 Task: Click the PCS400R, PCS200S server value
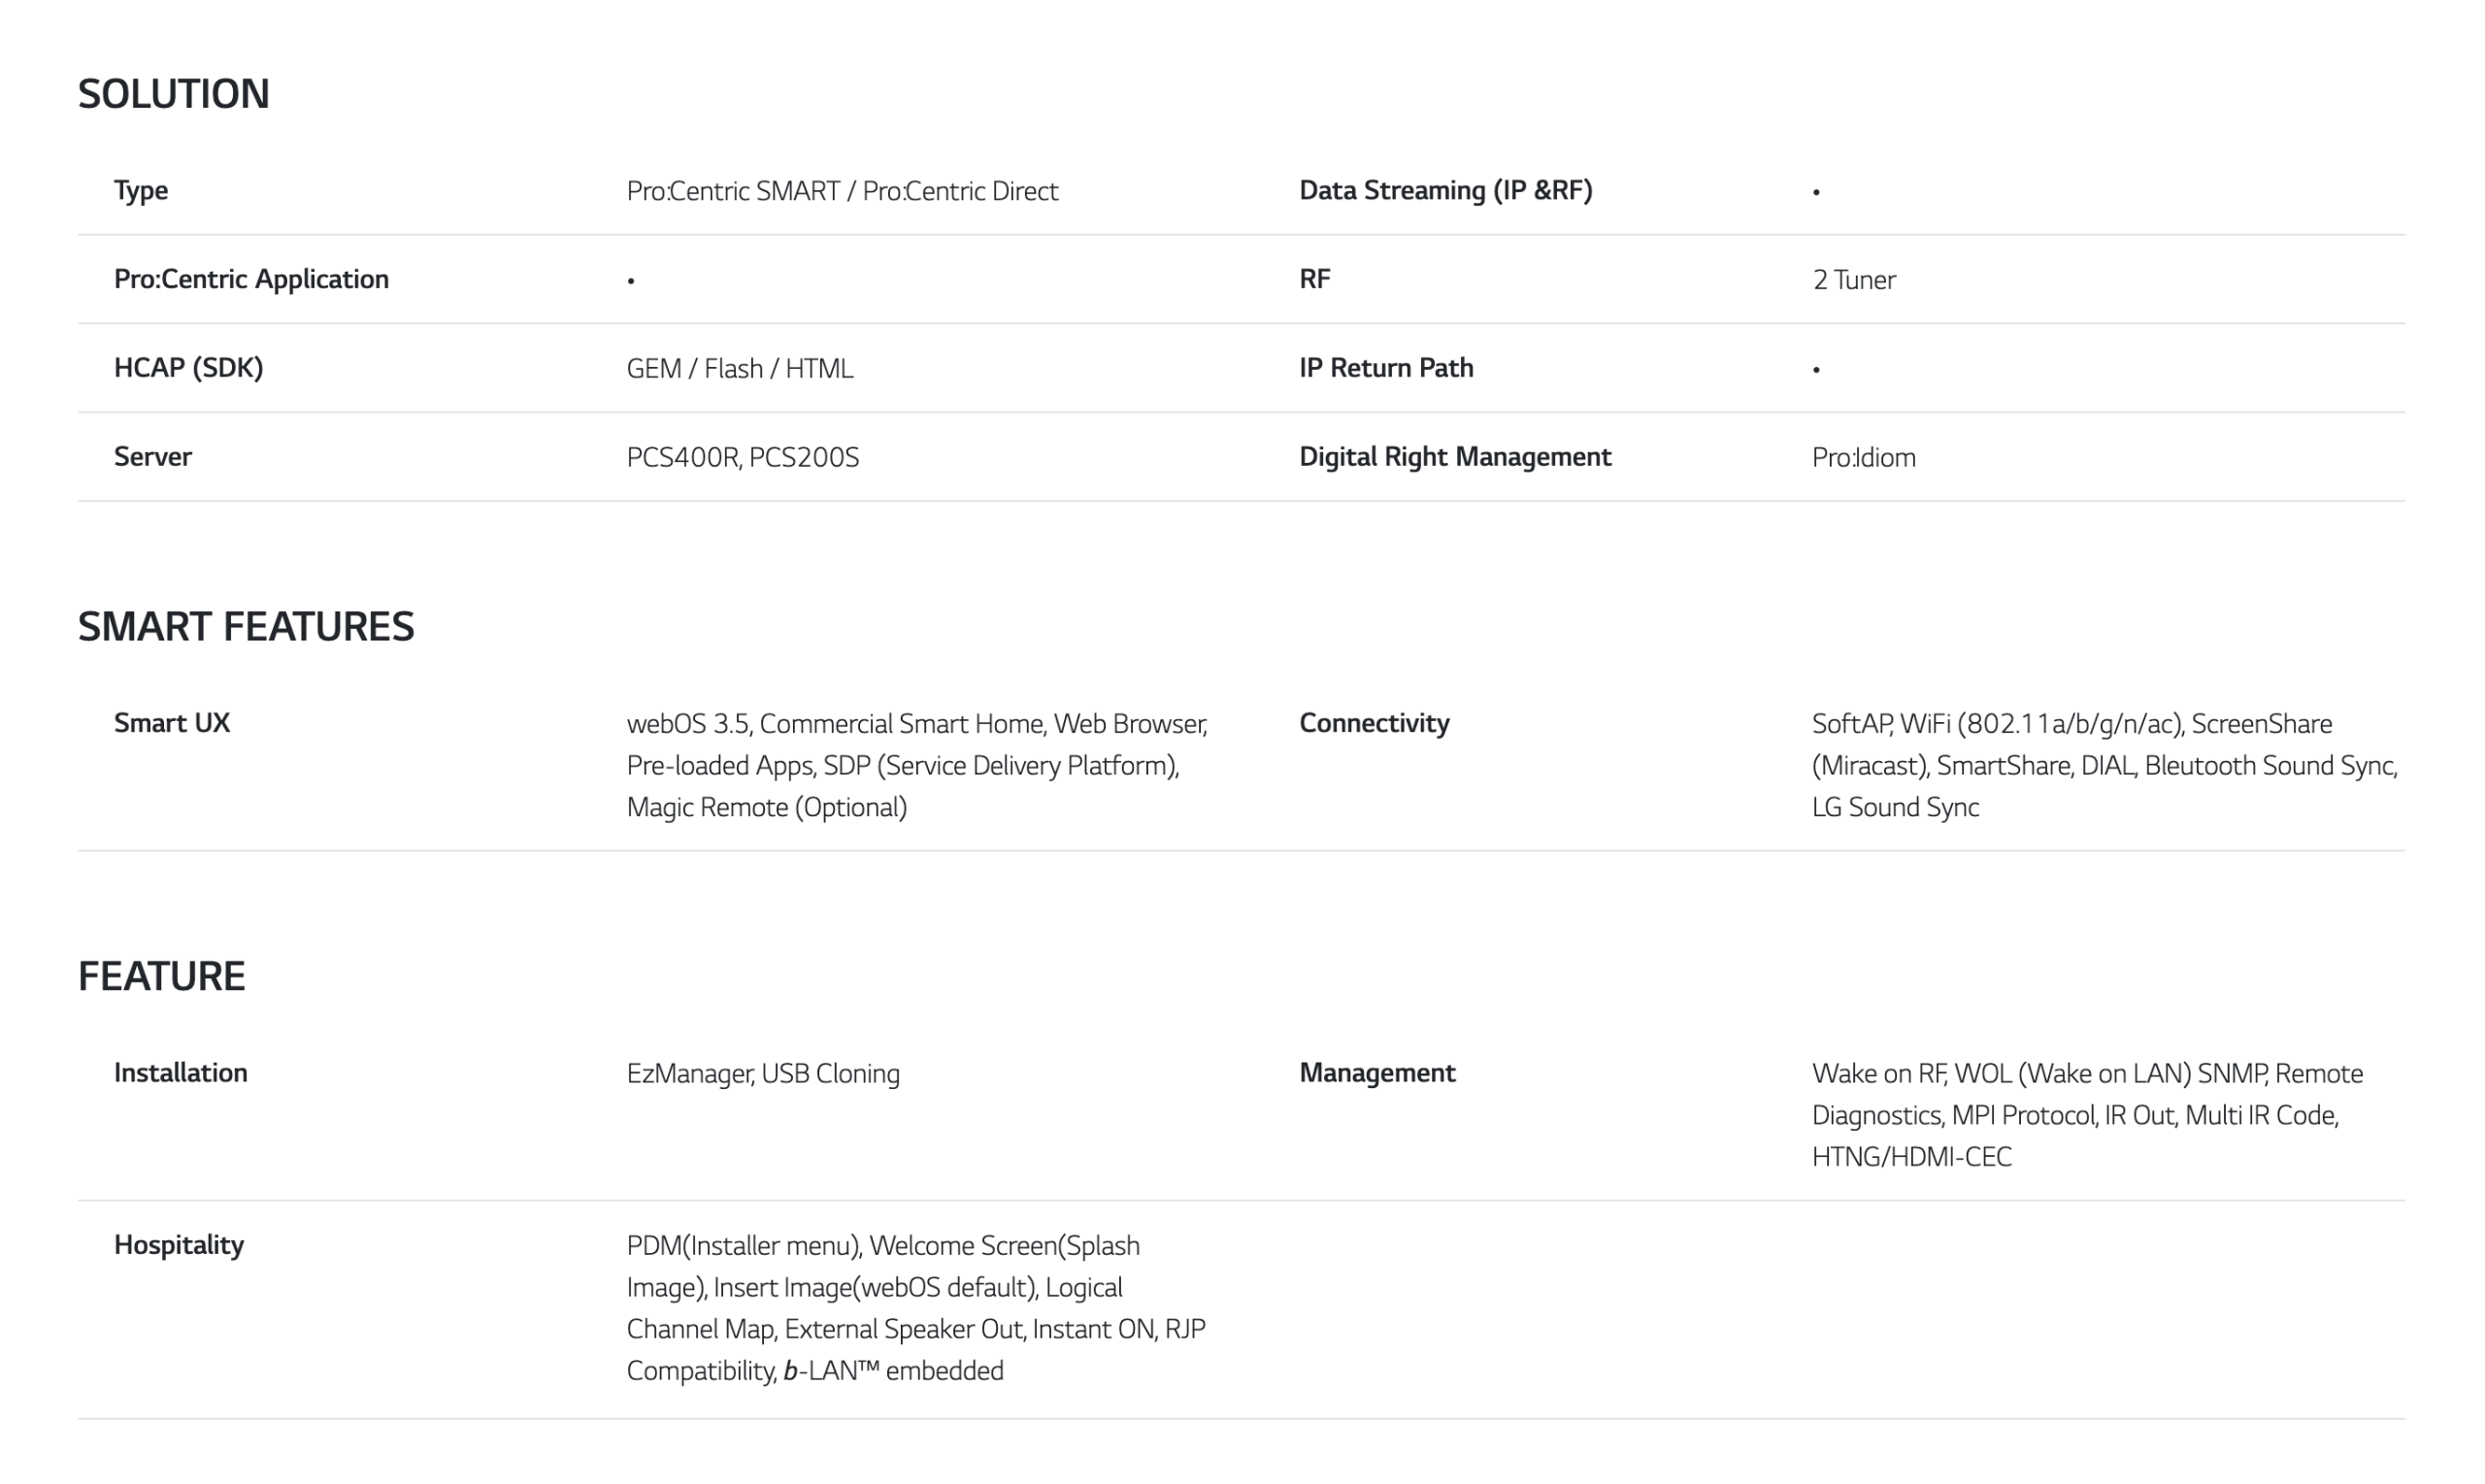[x=743, y=458]
